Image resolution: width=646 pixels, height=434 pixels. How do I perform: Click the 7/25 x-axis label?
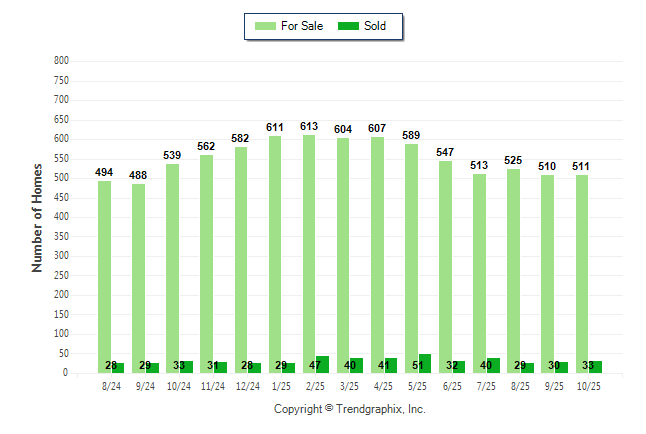tap(487, 386)
